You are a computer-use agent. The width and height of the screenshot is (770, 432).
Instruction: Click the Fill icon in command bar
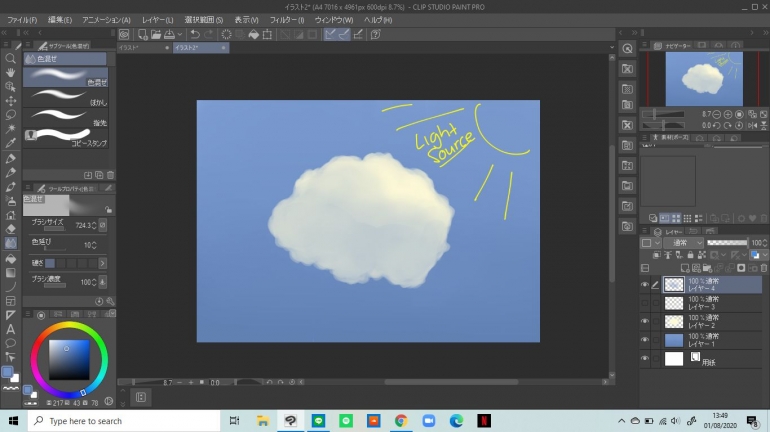253,34
